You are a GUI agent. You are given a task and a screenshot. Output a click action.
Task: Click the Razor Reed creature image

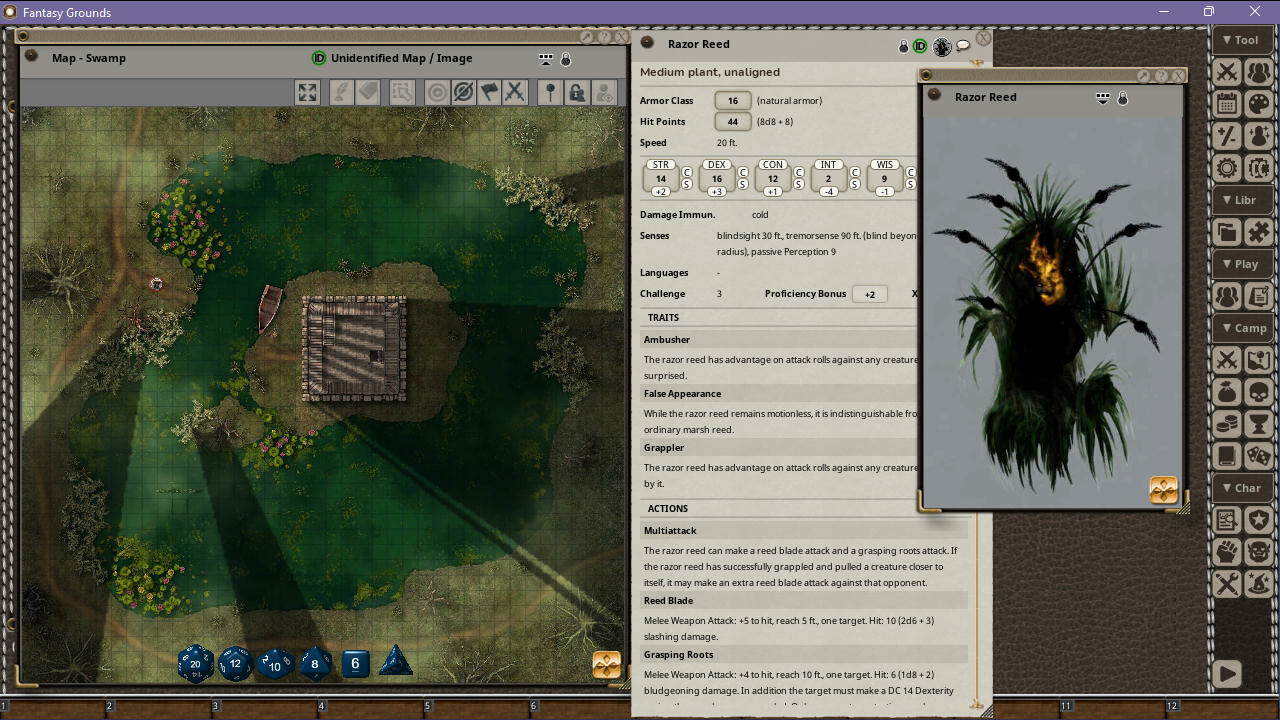1052,310
